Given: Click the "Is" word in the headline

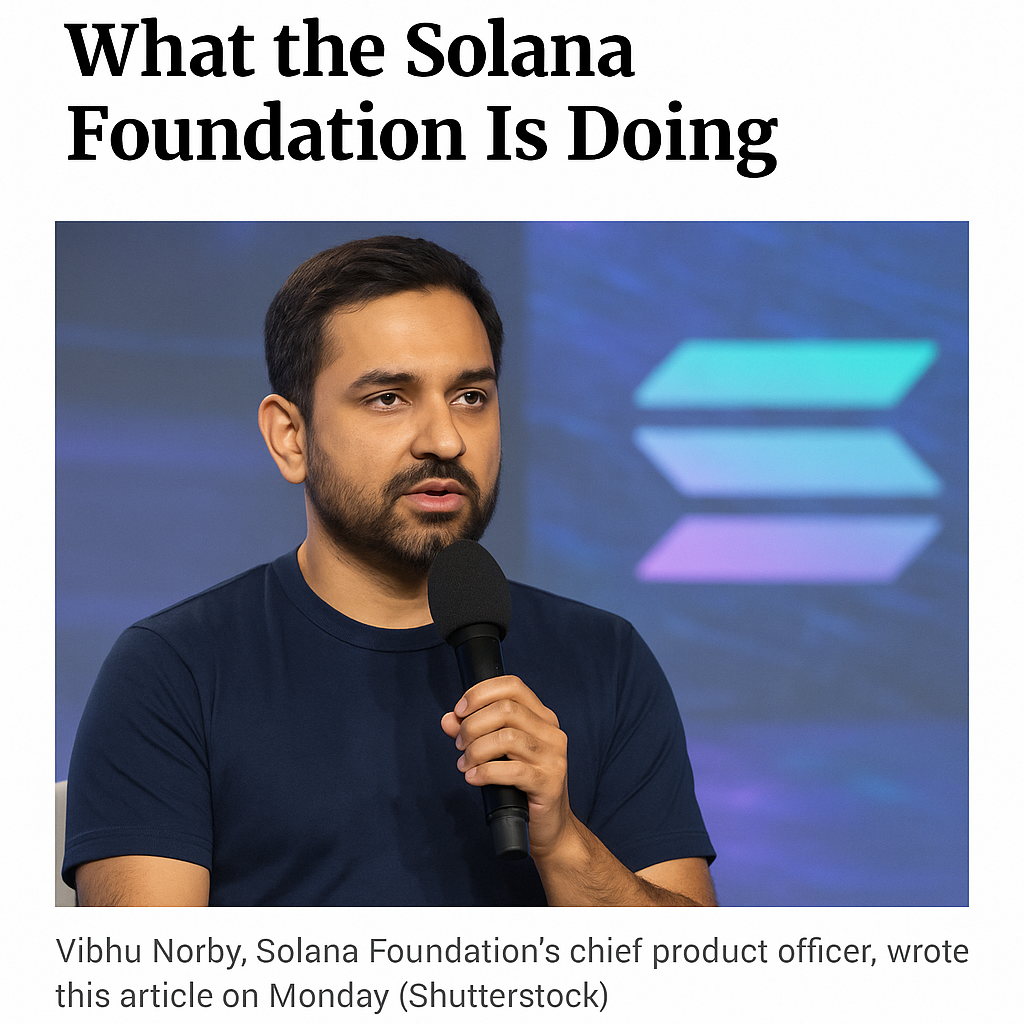Looking at the screenshot, I should click(518, 133).
